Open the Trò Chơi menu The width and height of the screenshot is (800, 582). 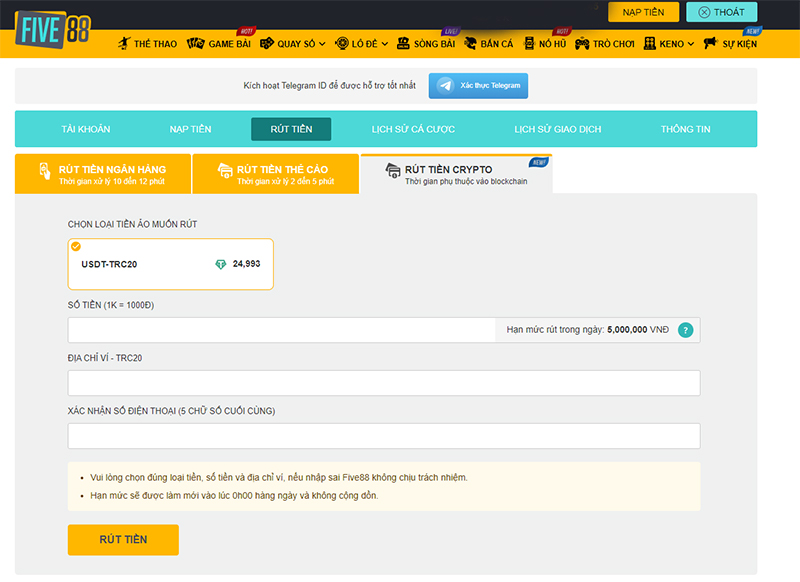click(605, 44)
